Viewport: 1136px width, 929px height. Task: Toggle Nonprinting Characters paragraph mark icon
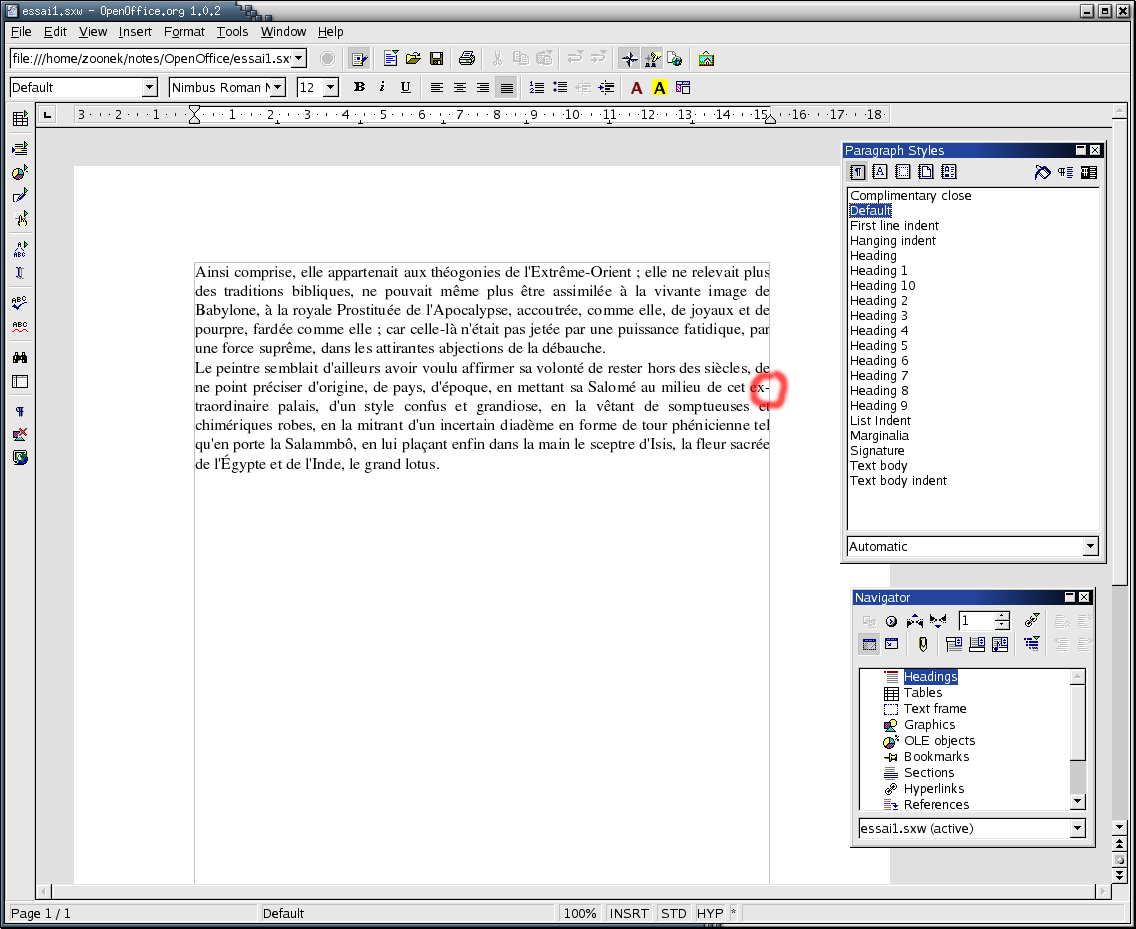click(x=20, y=412)
